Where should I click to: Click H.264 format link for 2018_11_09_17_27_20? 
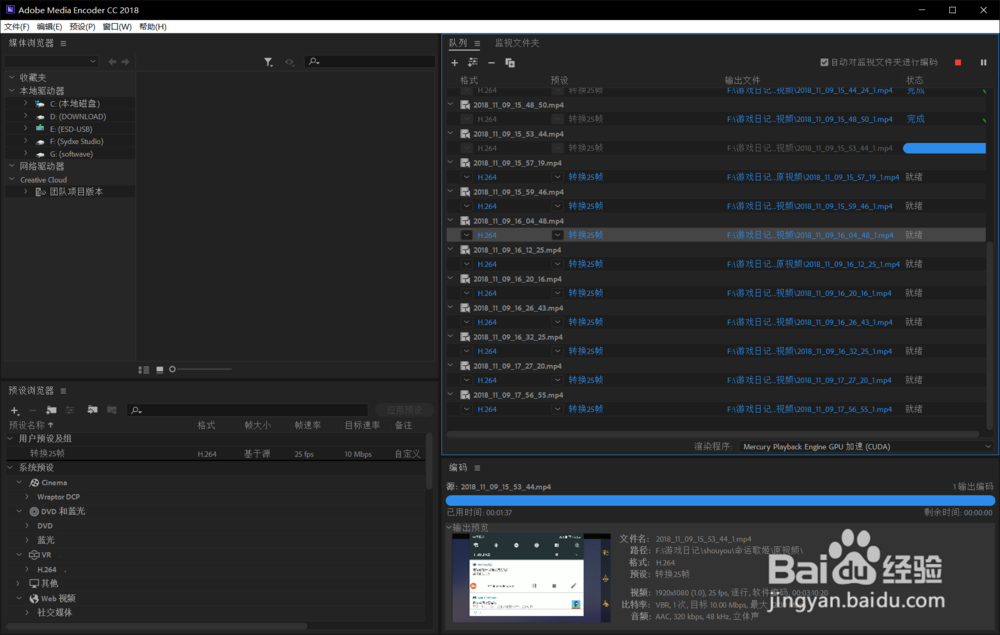[x=487, y=381]
